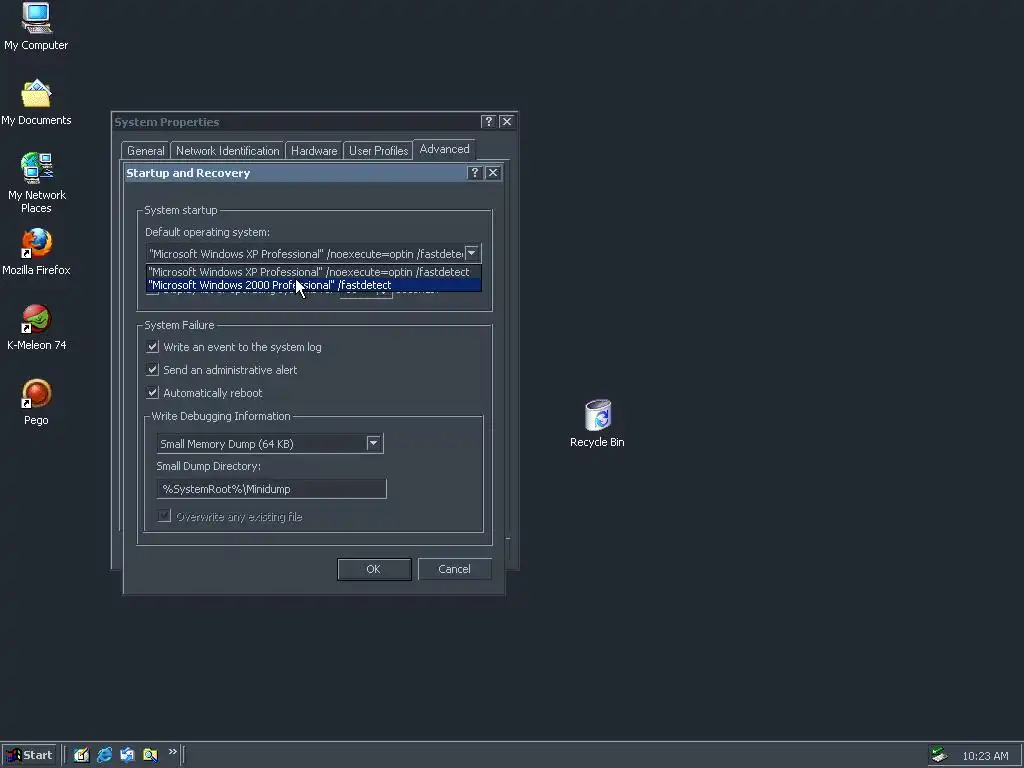This screenshot has width=1024, height=768.
Task: Click the Safely Remove Hardware tray icon
Action: (939, 755)
